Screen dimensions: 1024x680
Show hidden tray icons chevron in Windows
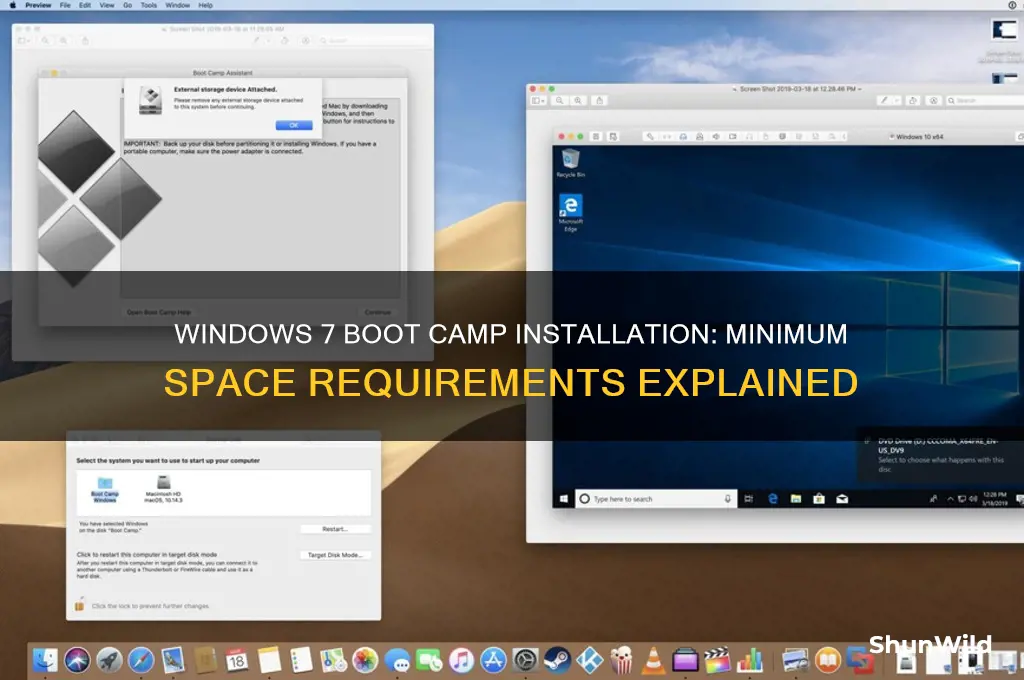click(x=950, y=499)
